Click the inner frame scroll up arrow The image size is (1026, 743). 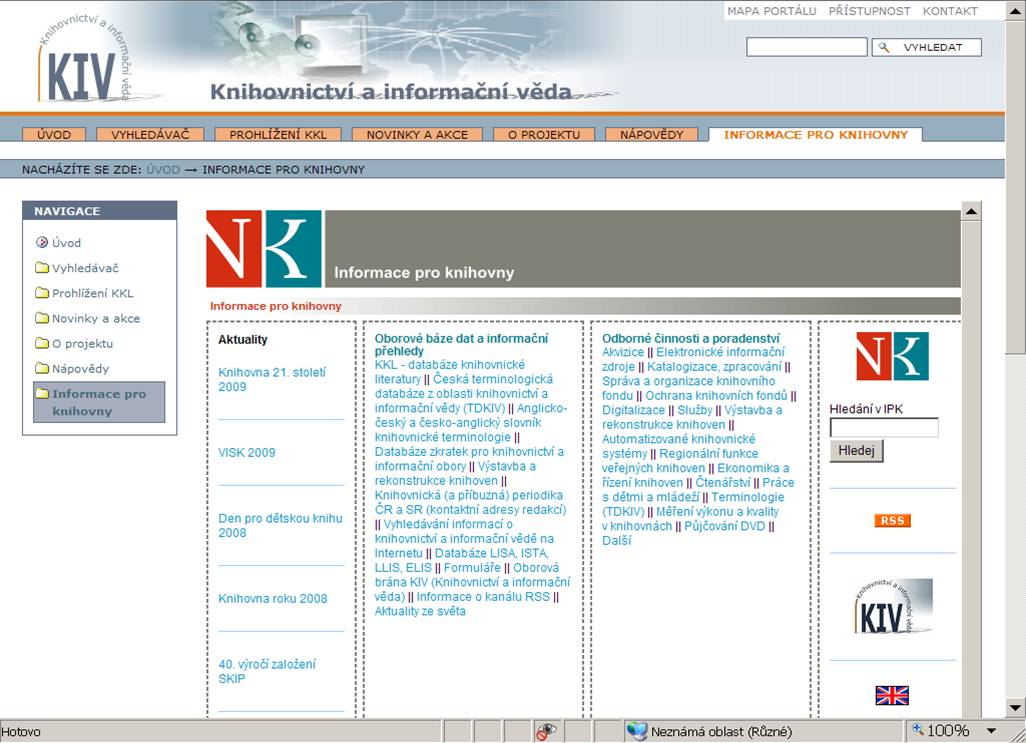click(971, 211)
